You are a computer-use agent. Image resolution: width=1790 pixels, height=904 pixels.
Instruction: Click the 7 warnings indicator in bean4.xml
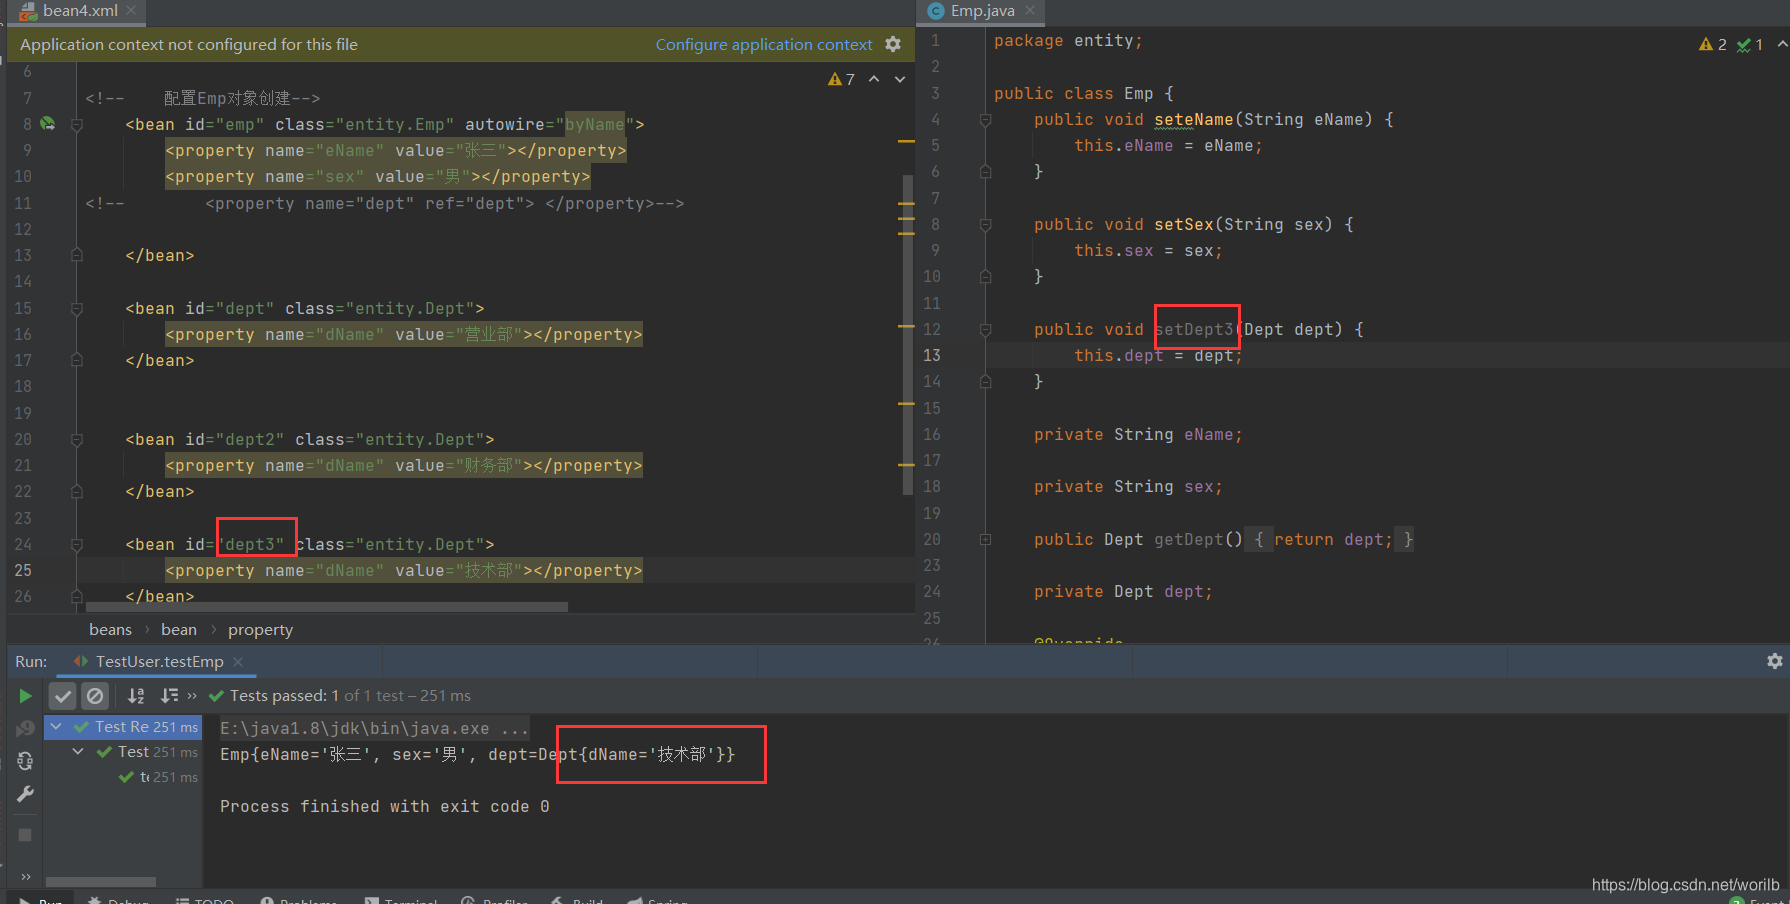[841, 79]
